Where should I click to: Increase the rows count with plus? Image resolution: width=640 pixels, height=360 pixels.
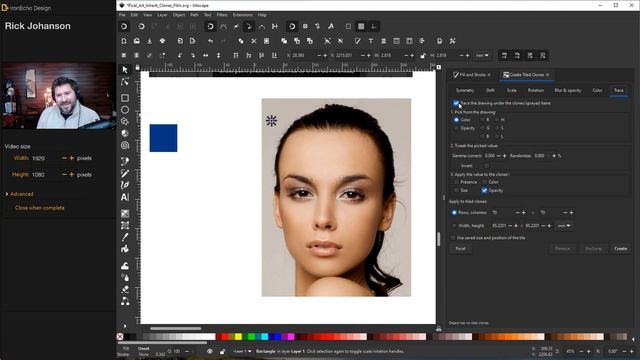(x=524, y=213)
